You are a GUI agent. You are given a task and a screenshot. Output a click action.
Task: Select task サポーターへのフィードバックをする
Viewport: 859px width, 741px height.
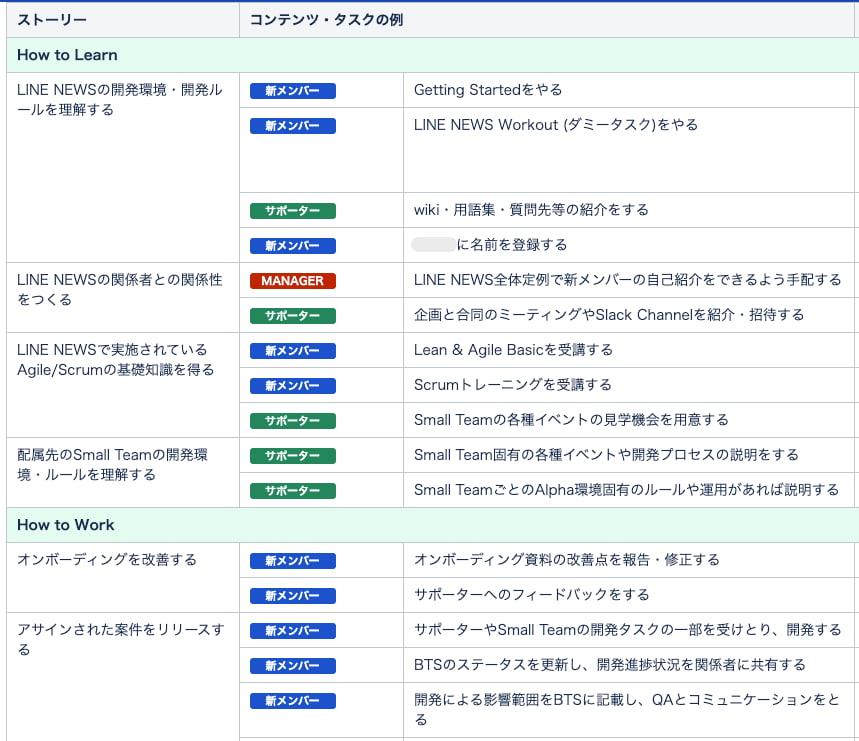point(532,595)
